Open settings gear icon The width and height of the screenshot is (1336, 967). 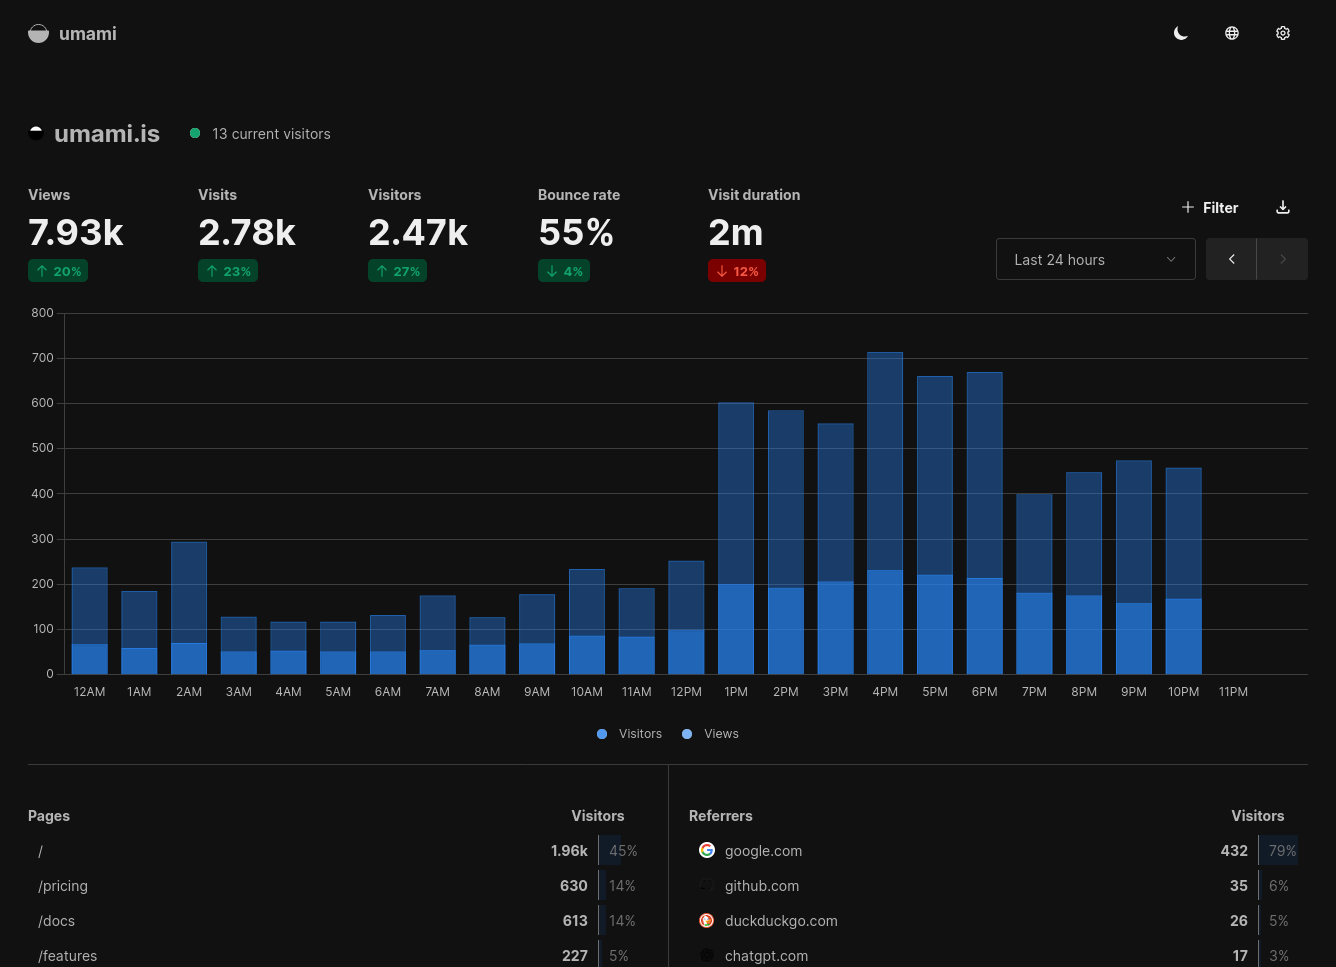click(x=1283, y=33)
